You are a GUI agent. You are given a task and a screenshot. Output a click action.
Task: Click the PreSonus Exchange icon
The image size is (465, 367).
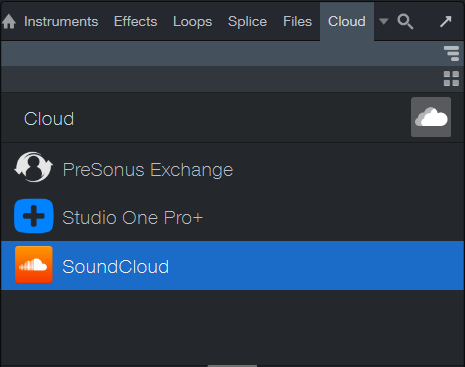tap(33, 167)
